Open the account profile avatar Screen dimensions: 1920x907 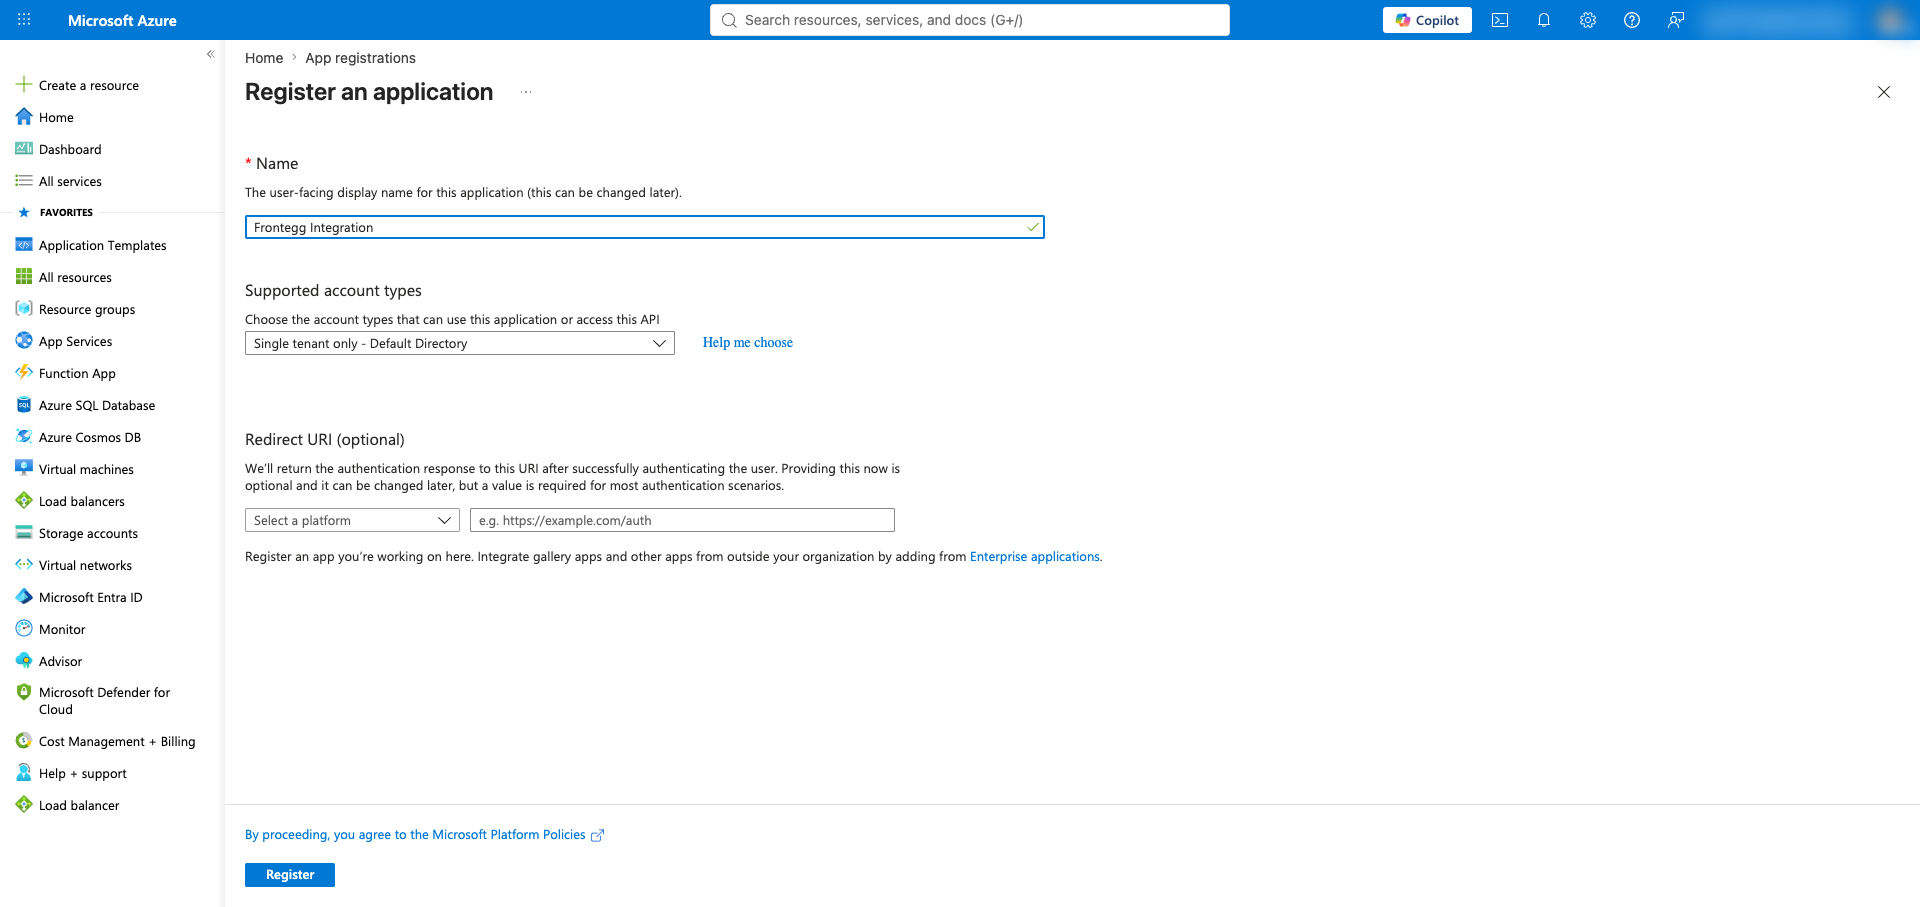(1889, 20)
